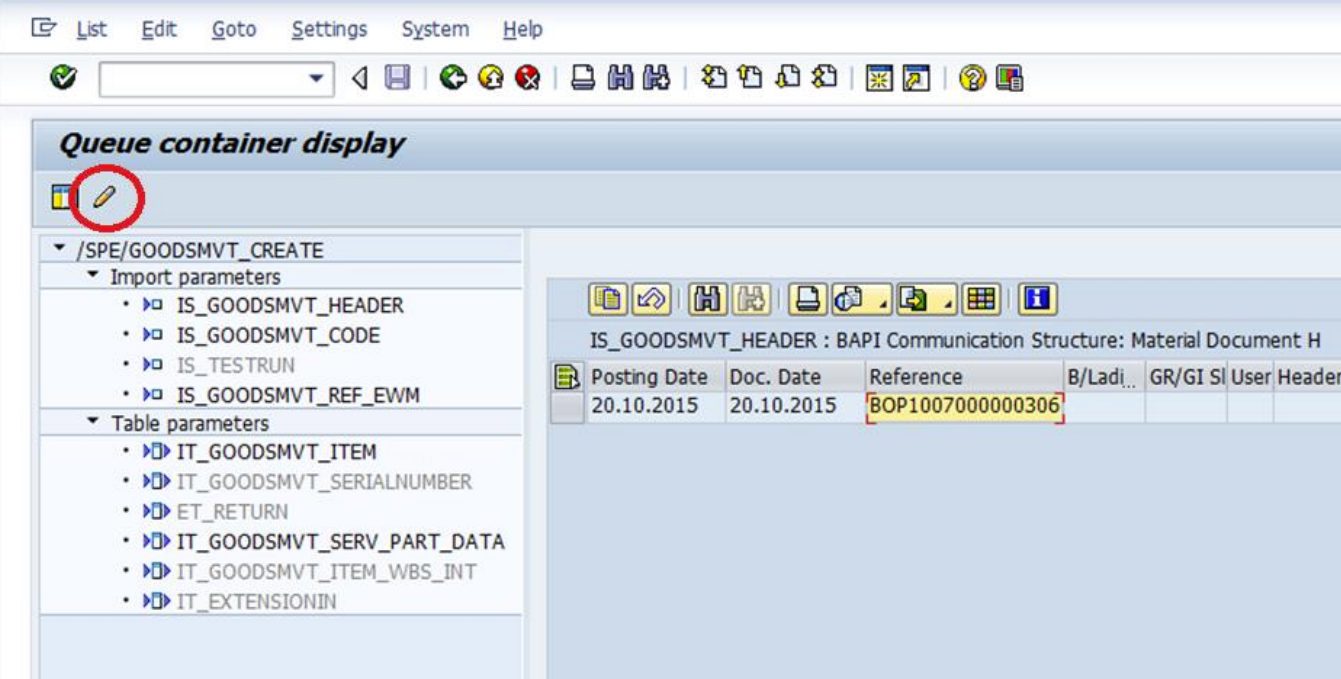Click the Print icon in main toolbar
This screenshot has width=1341, height=679.
tap(583, 78)
